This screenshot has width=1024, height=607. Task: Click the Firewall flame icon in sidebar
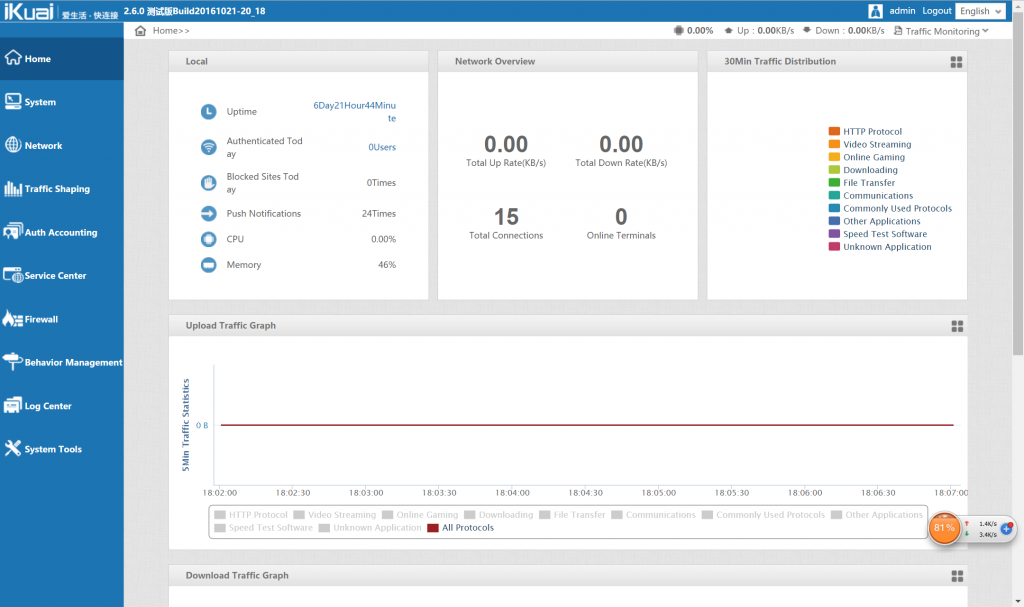[x=13, y=318]
